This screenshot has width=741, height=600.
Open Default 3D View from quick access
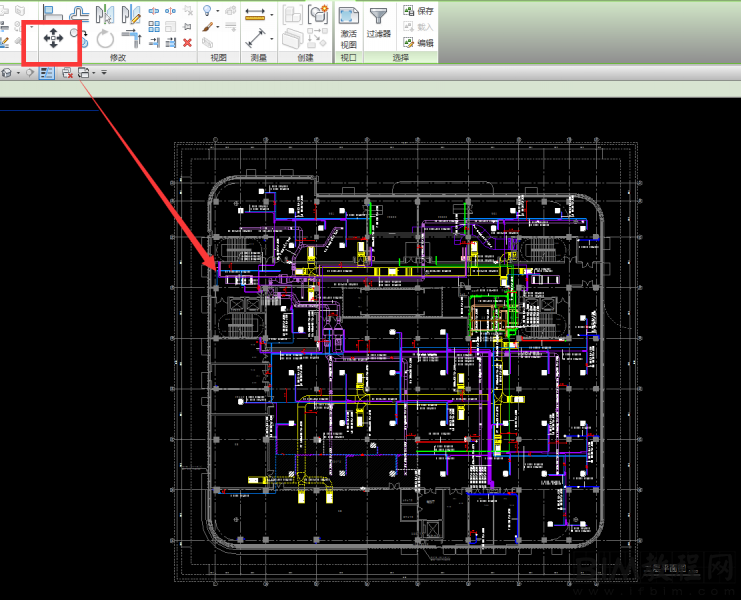tap(7, 73)
